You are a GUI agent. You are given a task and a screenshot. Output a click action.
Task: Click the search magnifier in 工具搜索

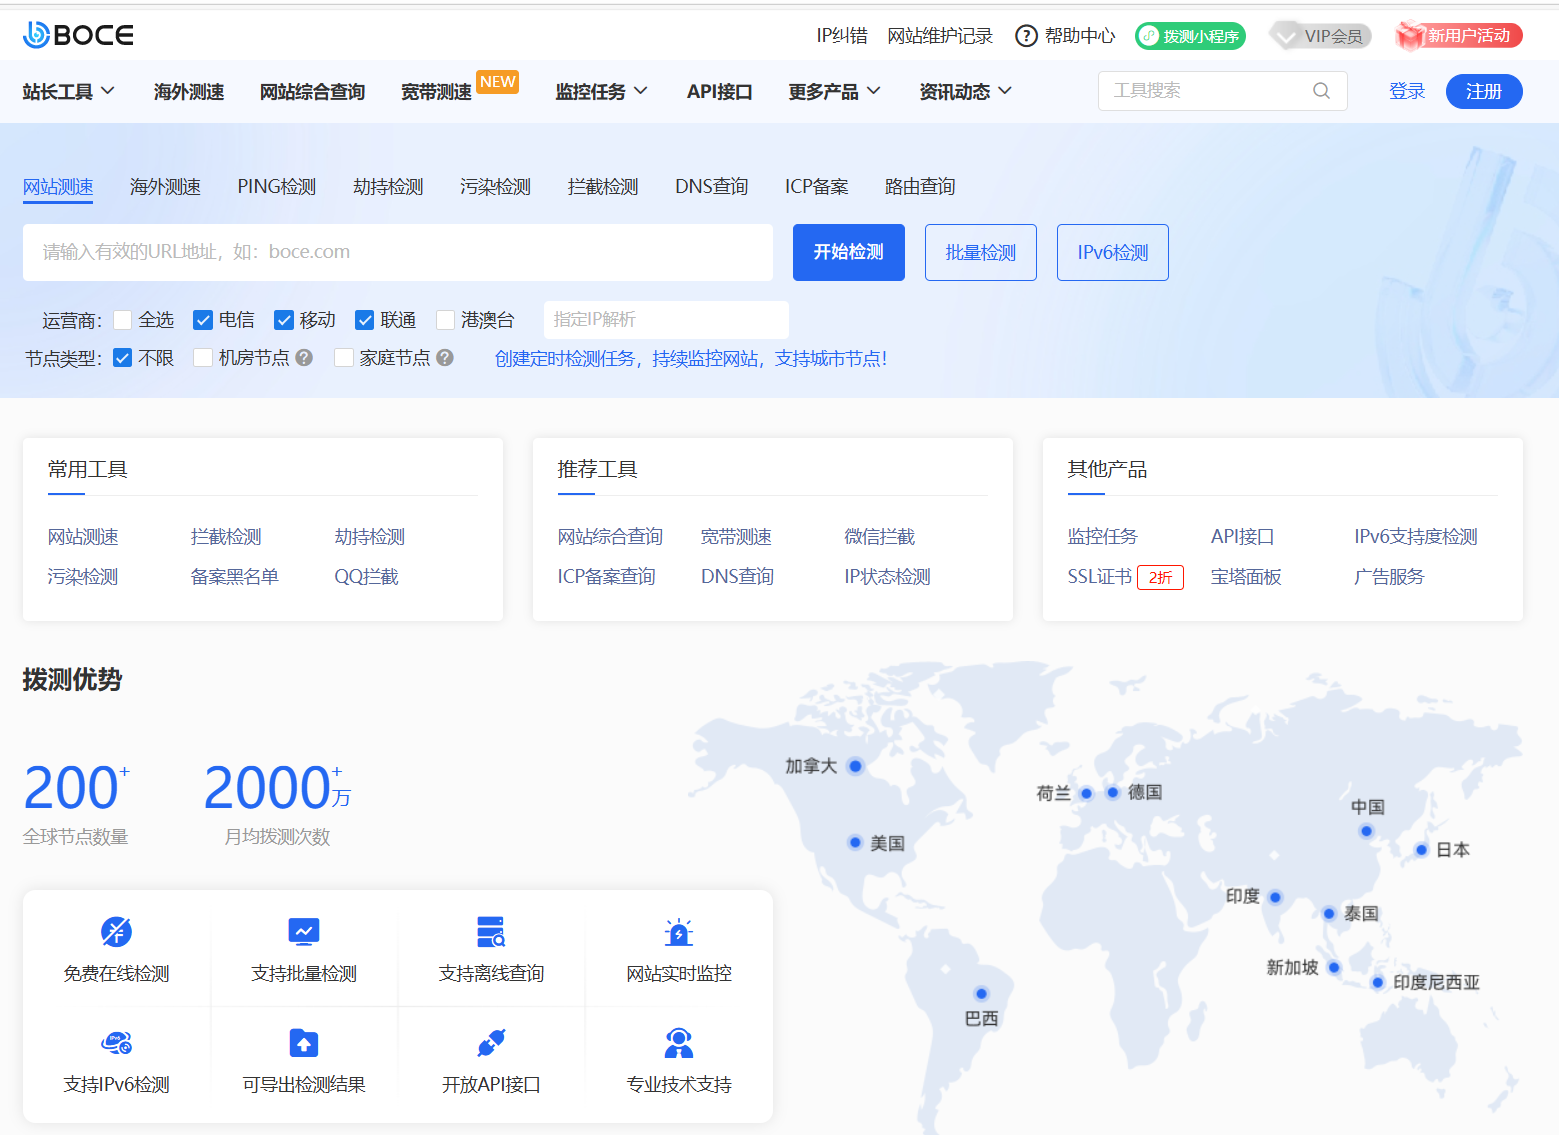click(x=1322, y=90)
